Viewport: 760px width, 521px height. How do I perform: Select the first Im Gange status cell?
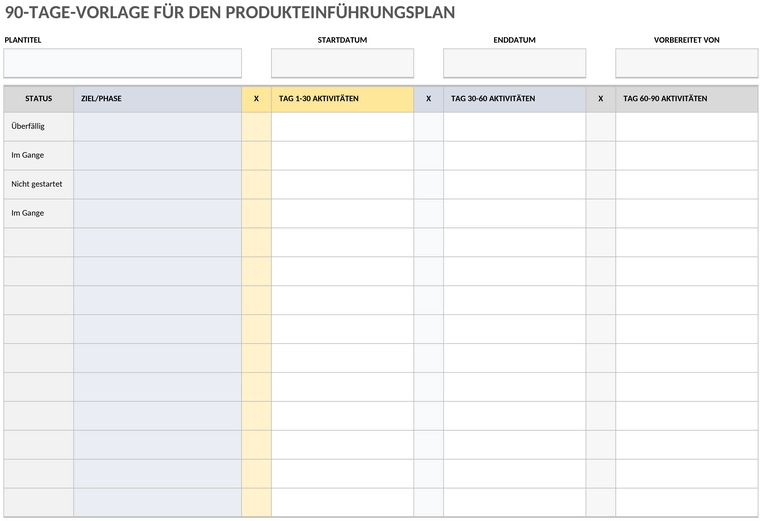39,156
